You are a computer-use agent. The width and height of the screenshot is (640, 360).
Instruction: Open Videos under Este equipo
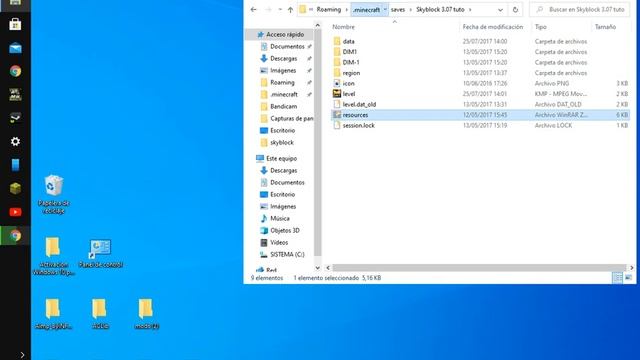click(279, 242)
